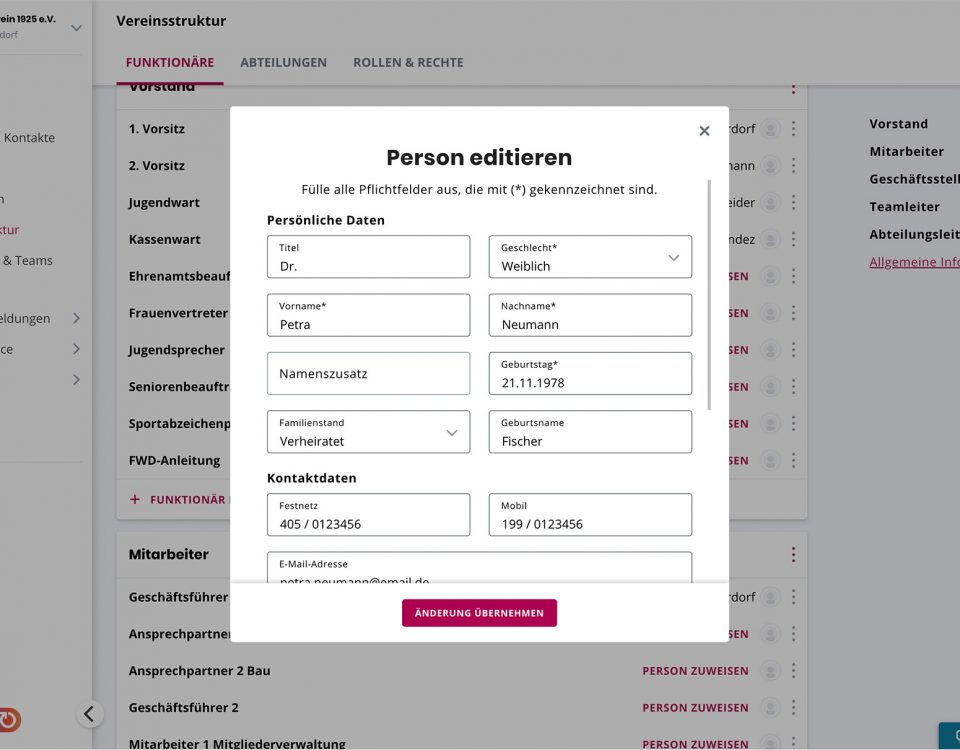Open three-dot menu for Ansprechpartner 2 Bau
This screenshot has height=750, width=960.
coord(793,671)
